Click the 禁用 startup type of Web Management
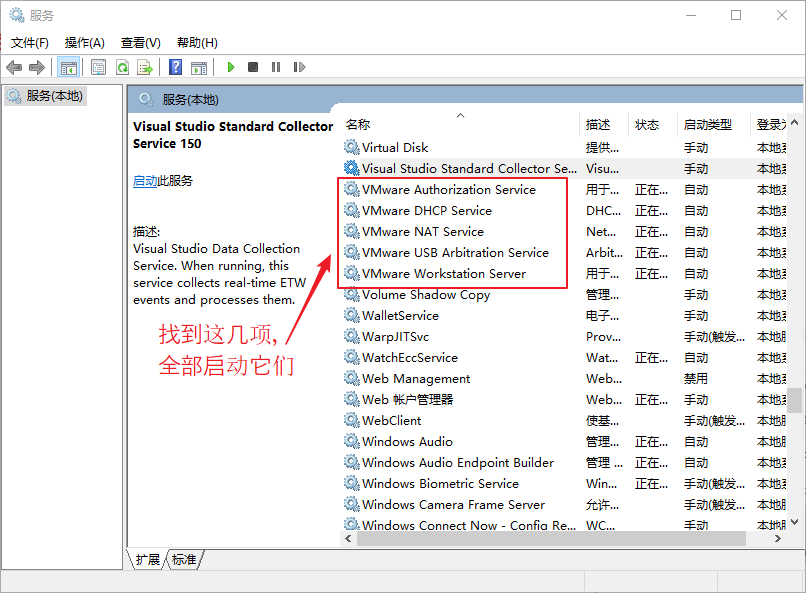Viewport: 806px width, 593px height. [x=695, y=379]
